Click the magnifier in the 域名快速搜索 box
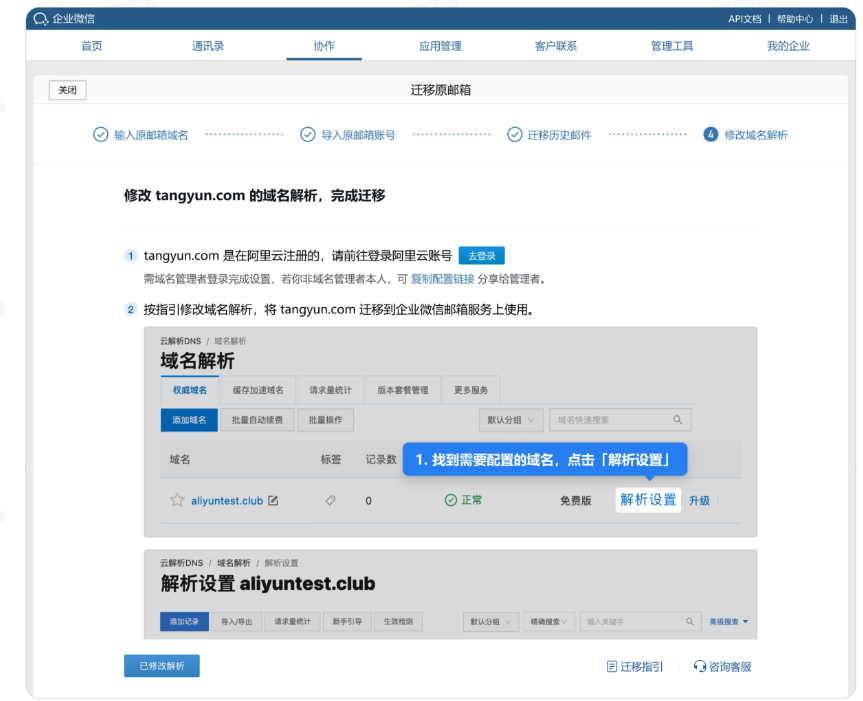This screenshot has height=701, width=863. click(677, 419)
